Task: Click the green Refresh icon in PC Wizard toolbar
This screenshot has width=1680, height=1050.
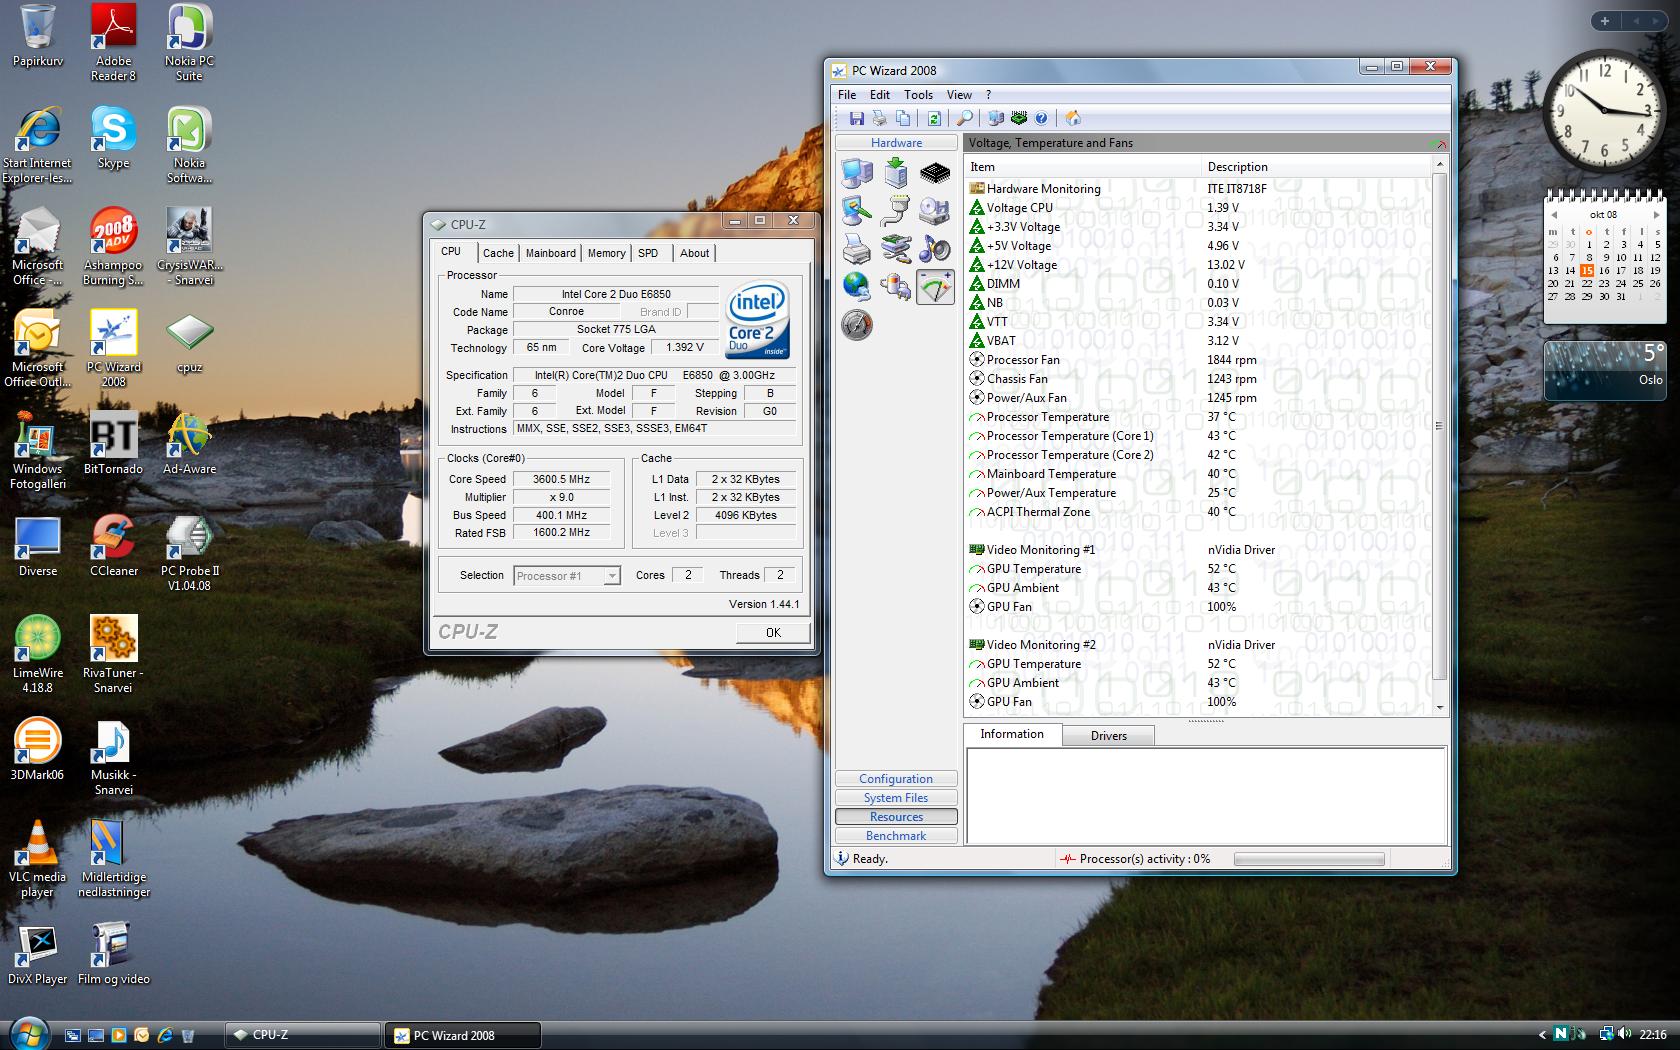Action: tap(933, 118)
